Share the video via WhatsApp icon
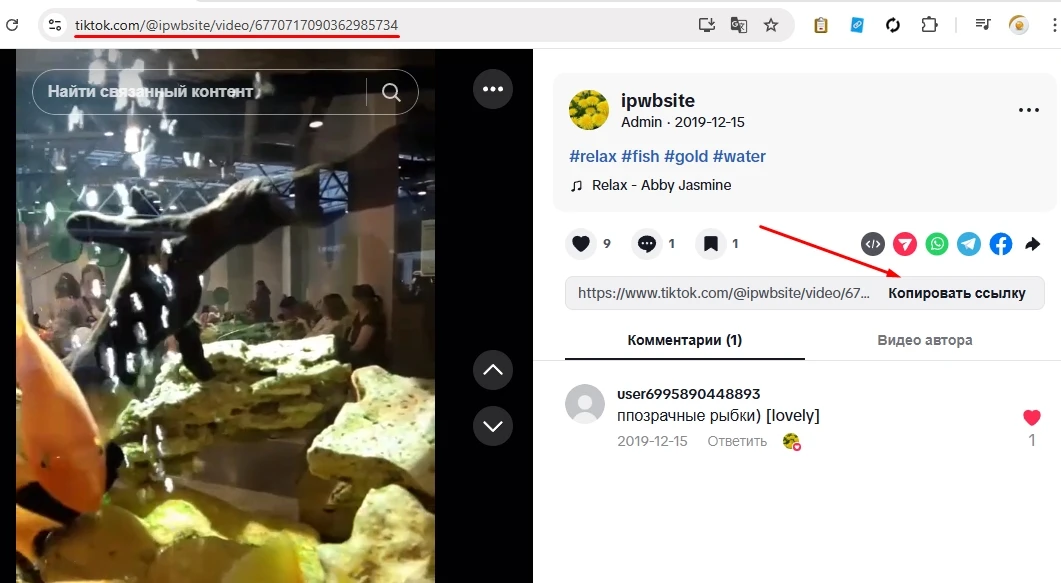 point(936,244)
